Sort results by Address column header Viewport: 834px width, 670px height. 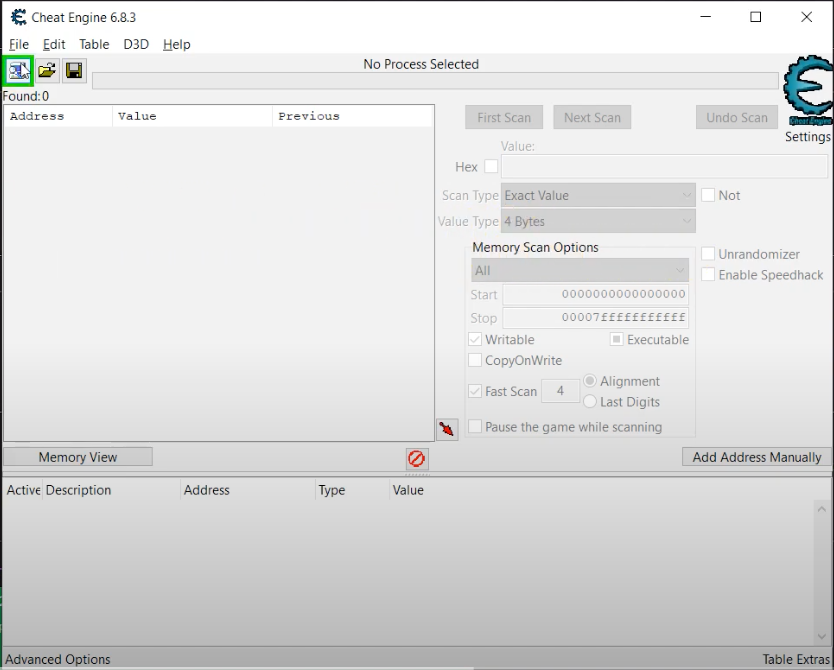(58, 116)
